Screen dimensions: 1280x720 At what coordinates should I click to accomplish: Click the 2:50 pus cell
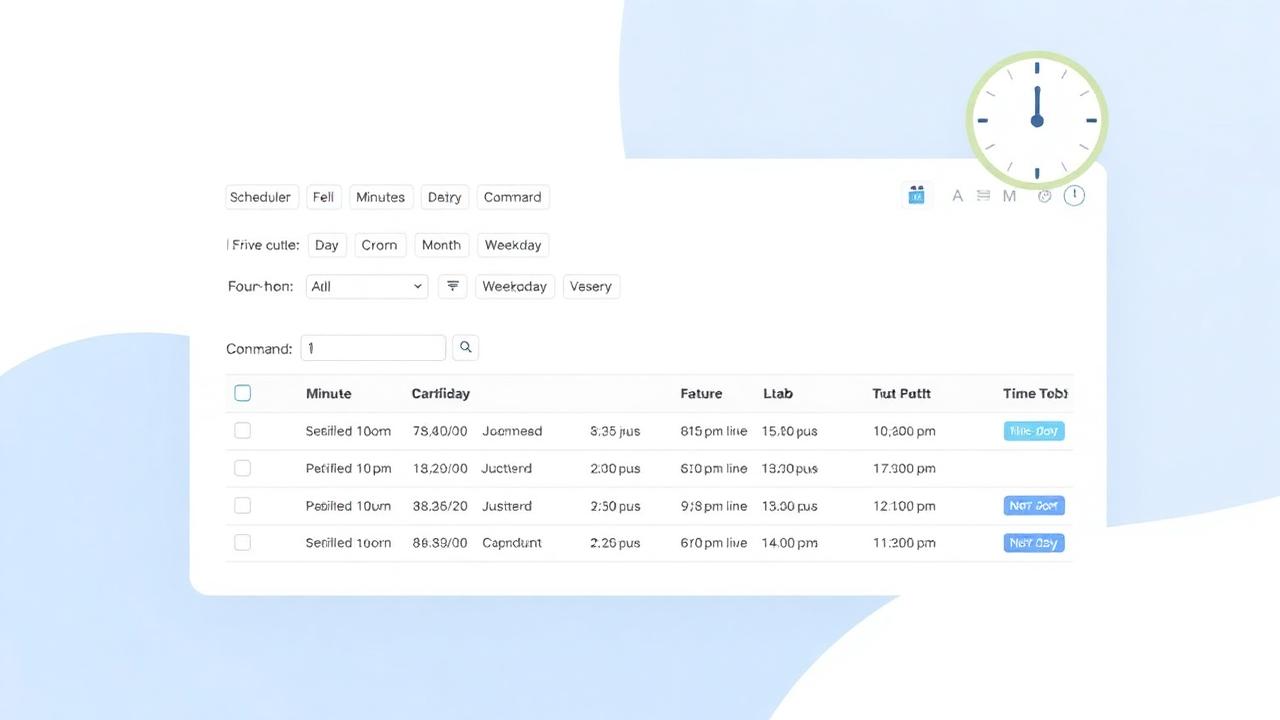[x=615, y=506]
